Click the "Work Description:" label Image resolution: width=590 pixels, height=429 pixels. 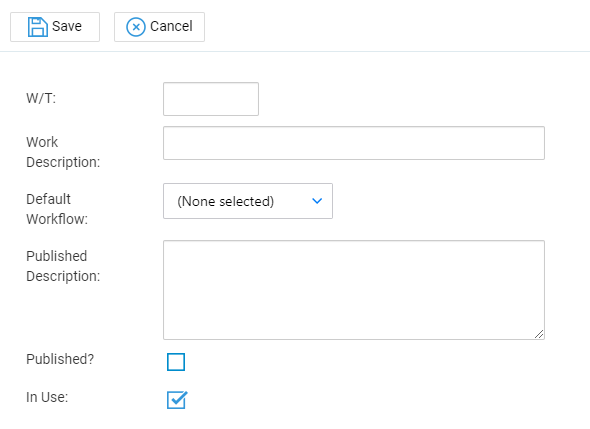63,152
